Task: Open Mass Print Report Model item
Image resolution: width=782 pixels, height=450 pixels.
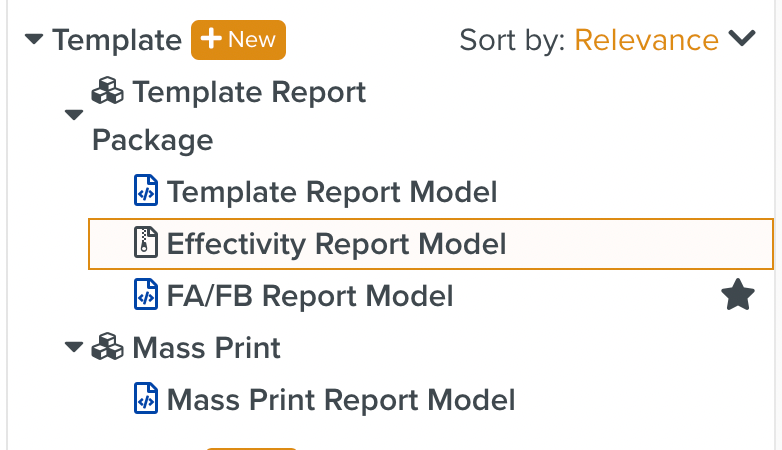Action: coord(340,400)
